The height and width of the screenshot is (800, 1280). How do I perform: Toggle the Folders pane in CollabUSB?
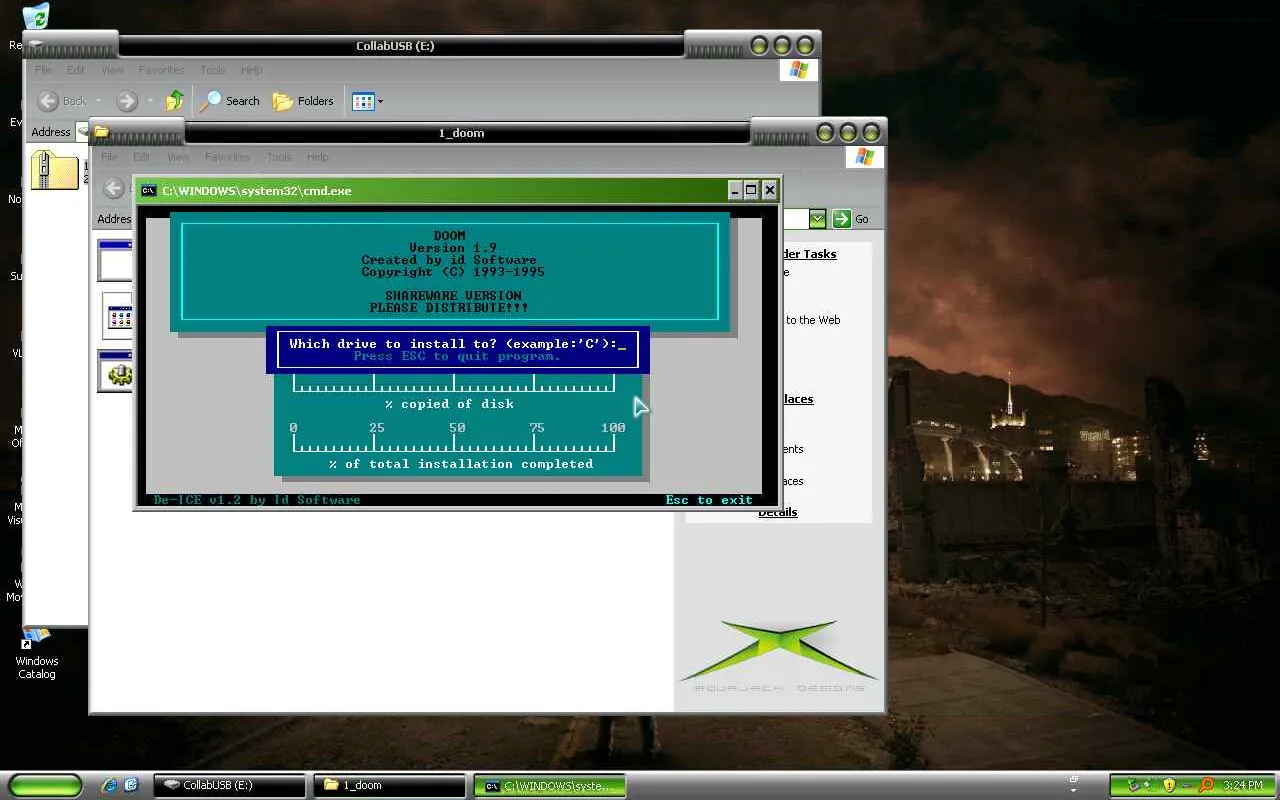click(303, 101)
